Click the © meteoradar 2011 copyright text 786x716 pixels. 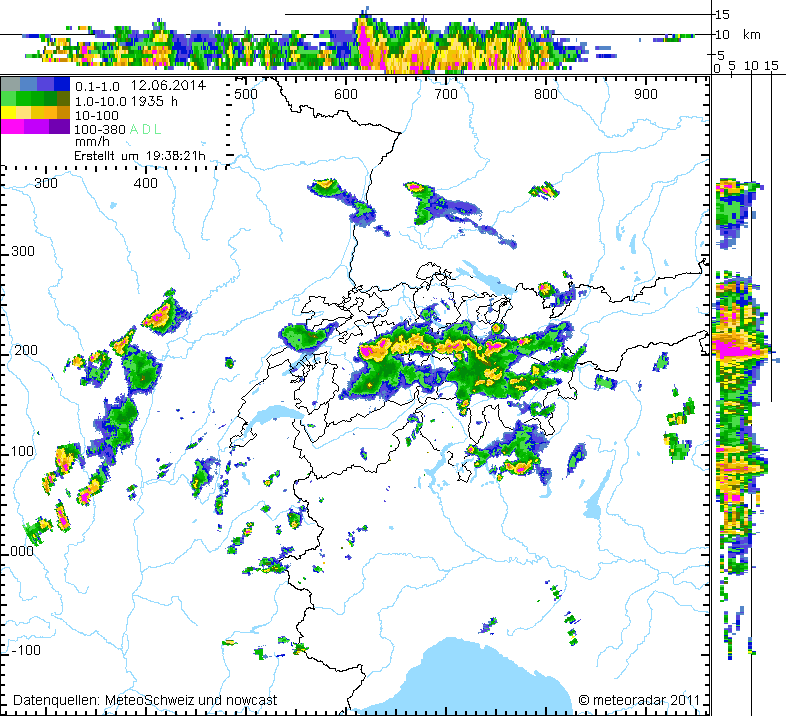639,700
